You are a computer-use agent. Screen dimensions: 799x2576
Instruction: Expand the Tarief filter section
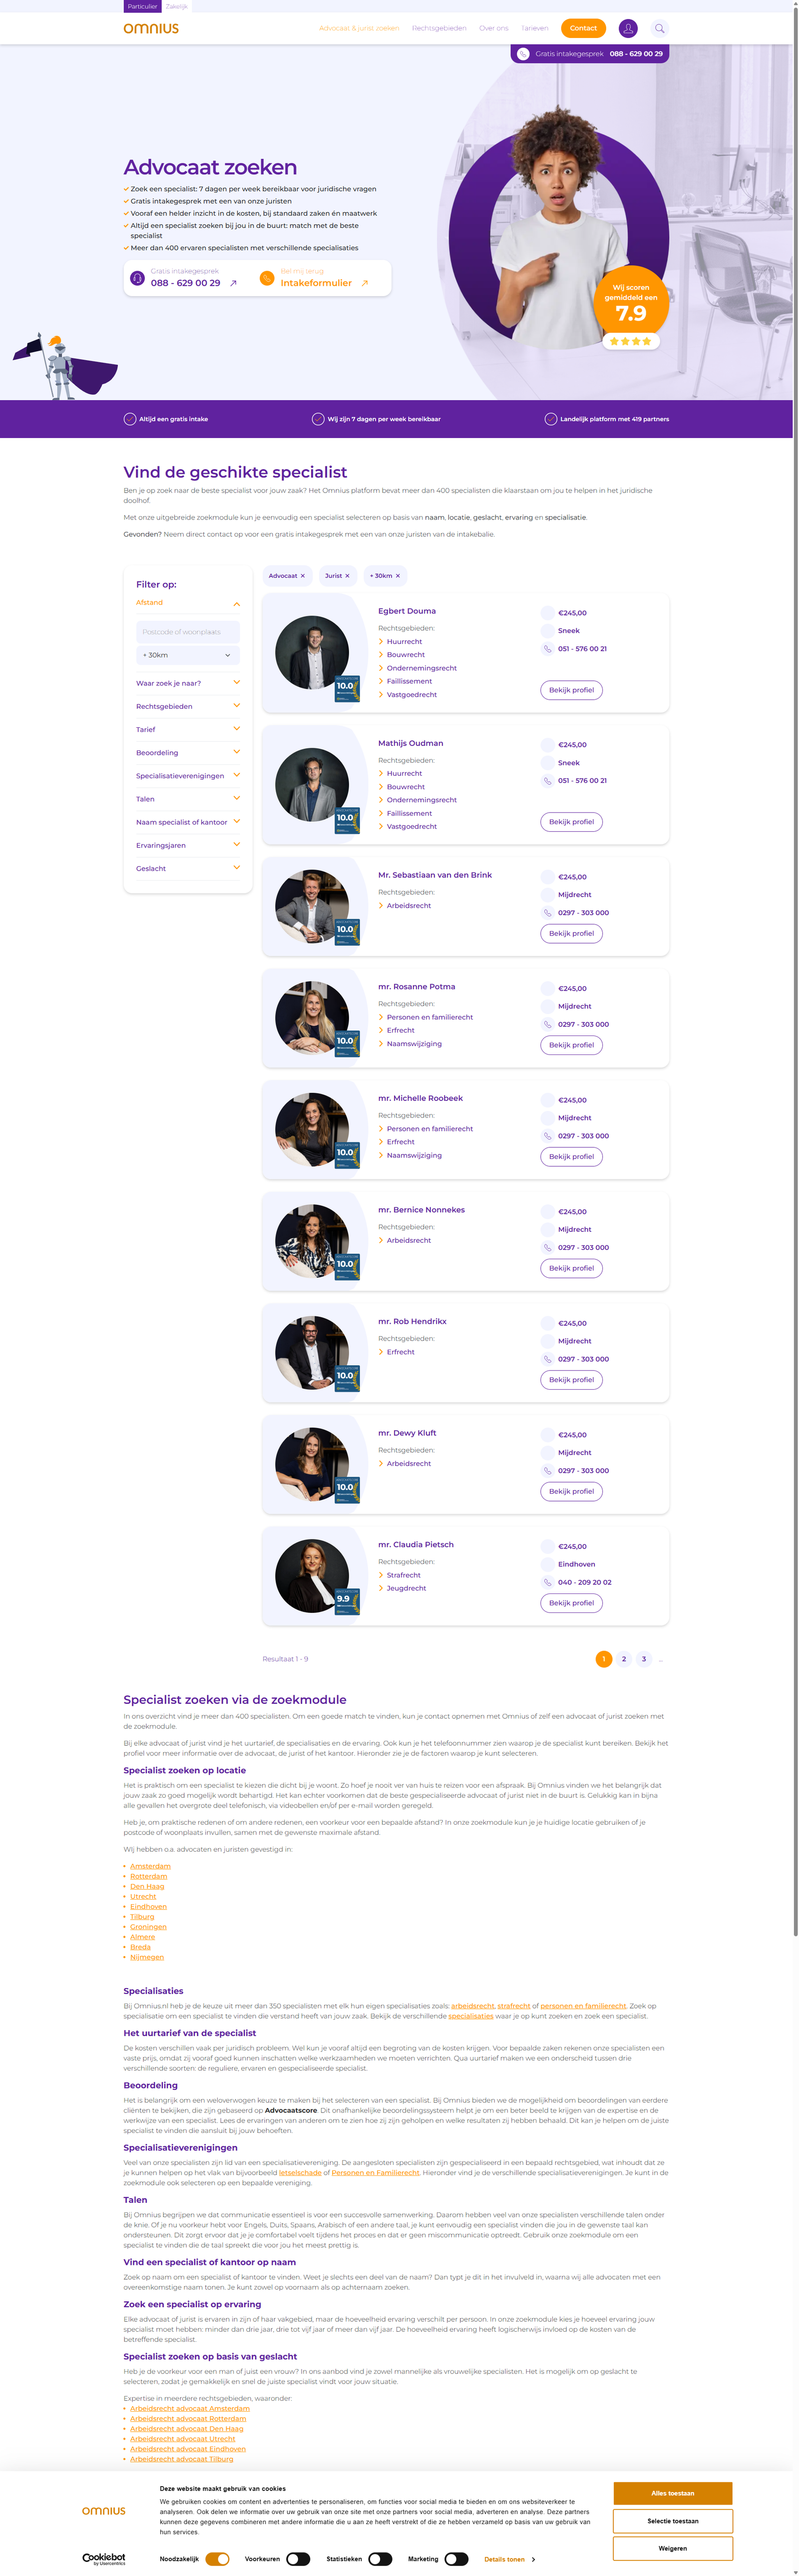[x=188, y=729]
